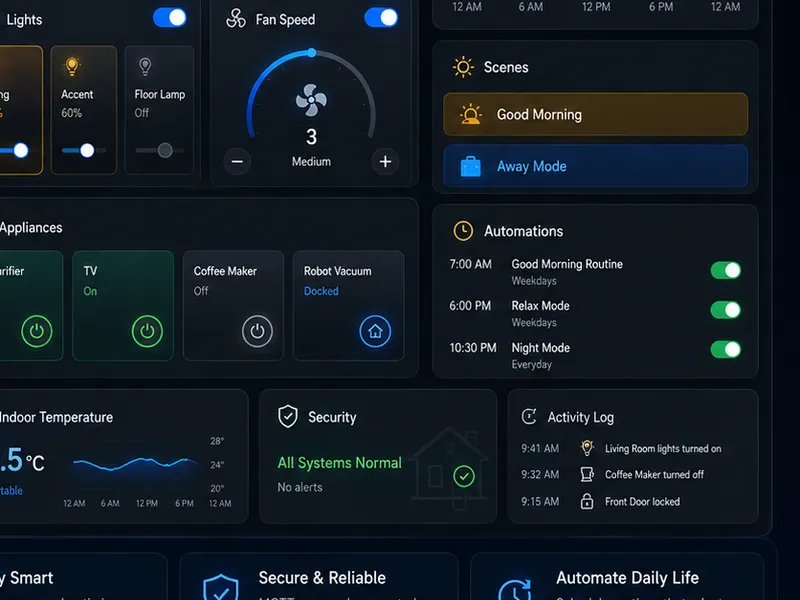800x600 pixels.
Task: Disable the Relax Mode automation toggle
Action: click(726, 310)
